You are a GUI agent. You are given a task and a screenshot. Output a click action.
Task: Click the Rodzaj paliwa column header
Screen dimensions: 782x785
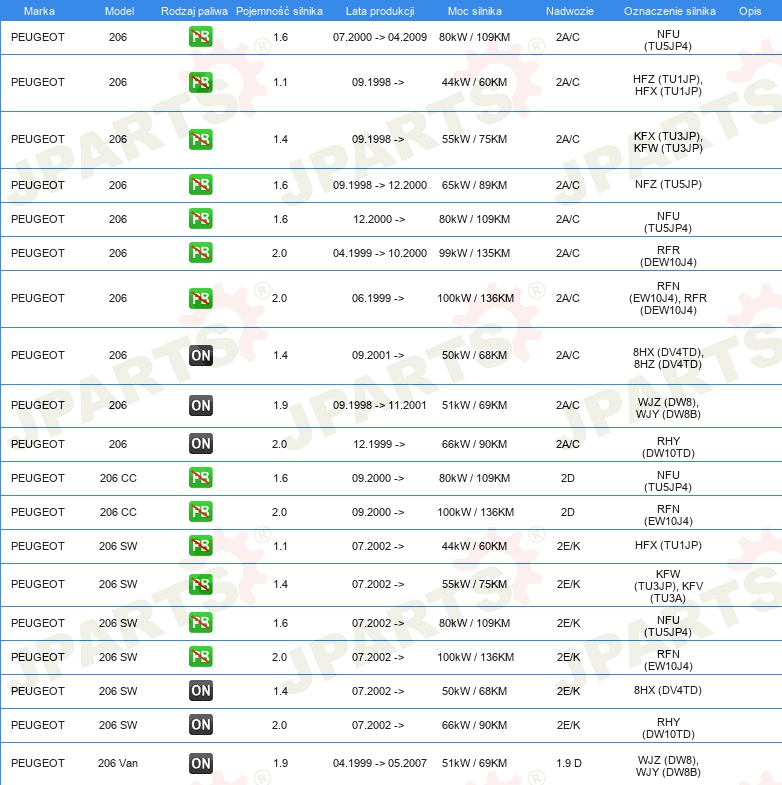[x=194, y=11]
